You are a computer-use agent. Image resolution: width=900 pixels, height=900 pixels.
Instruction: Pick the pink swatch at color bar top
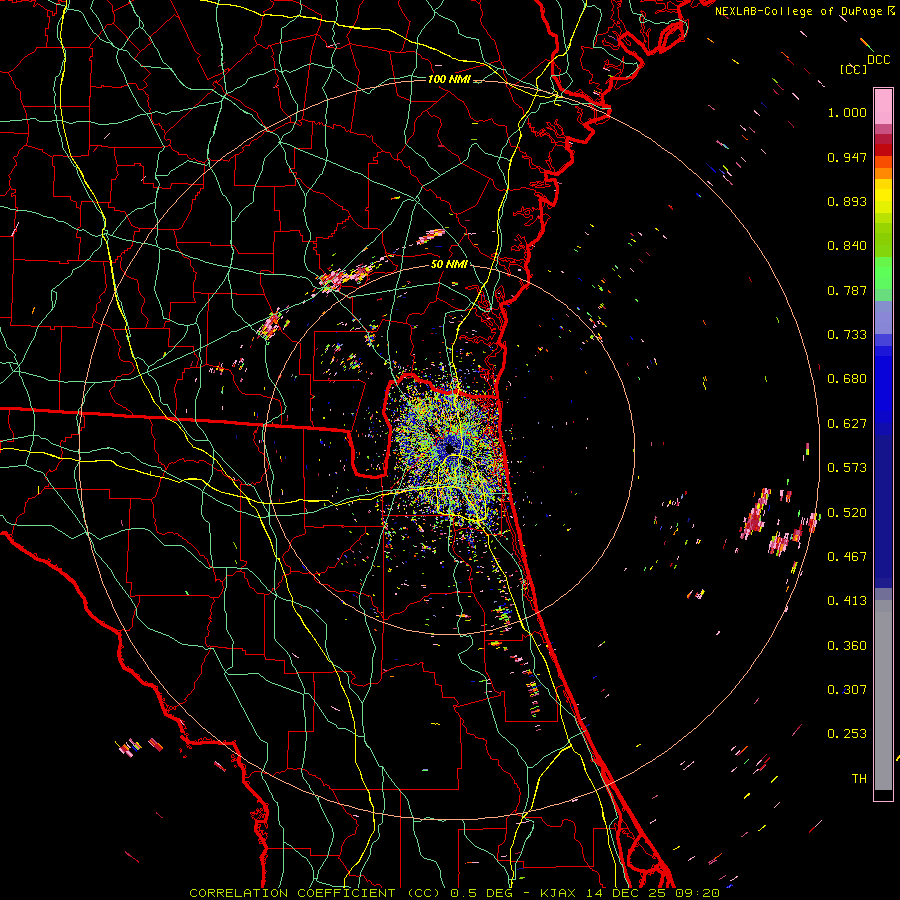(x=883, y=107)
